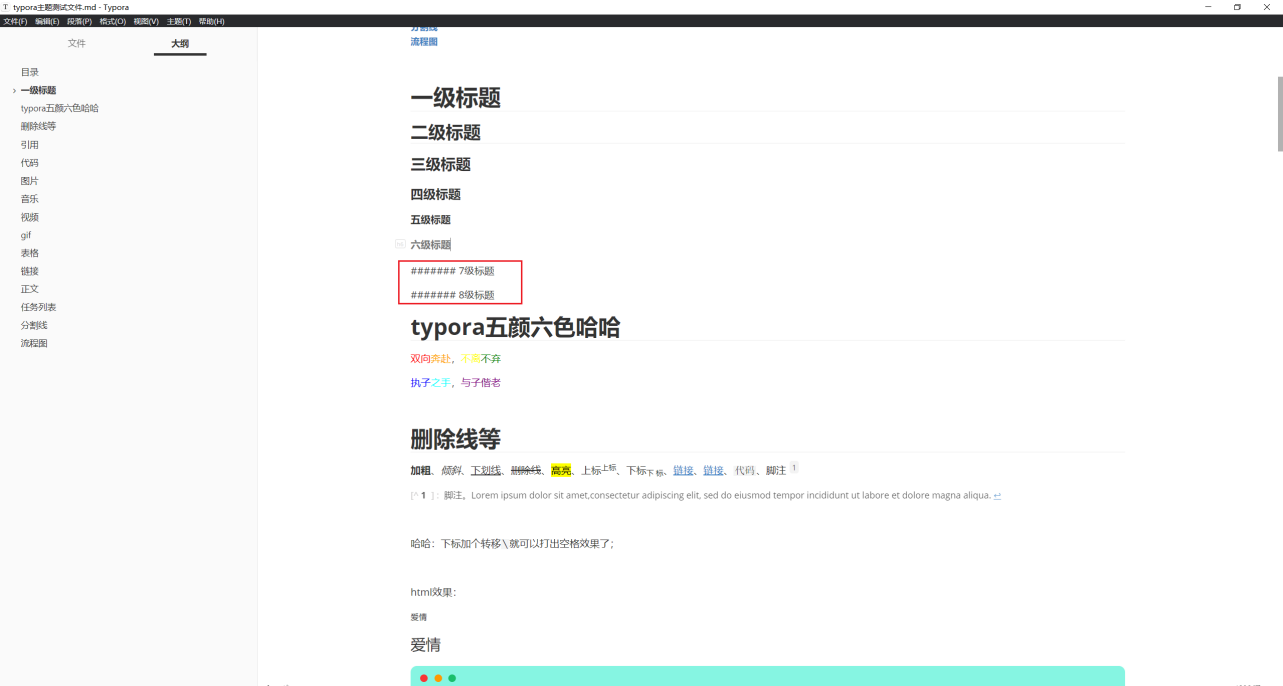Click the 三级标题 heading
The width and height of the screenshot is (1283, 686).
(441, 165)
